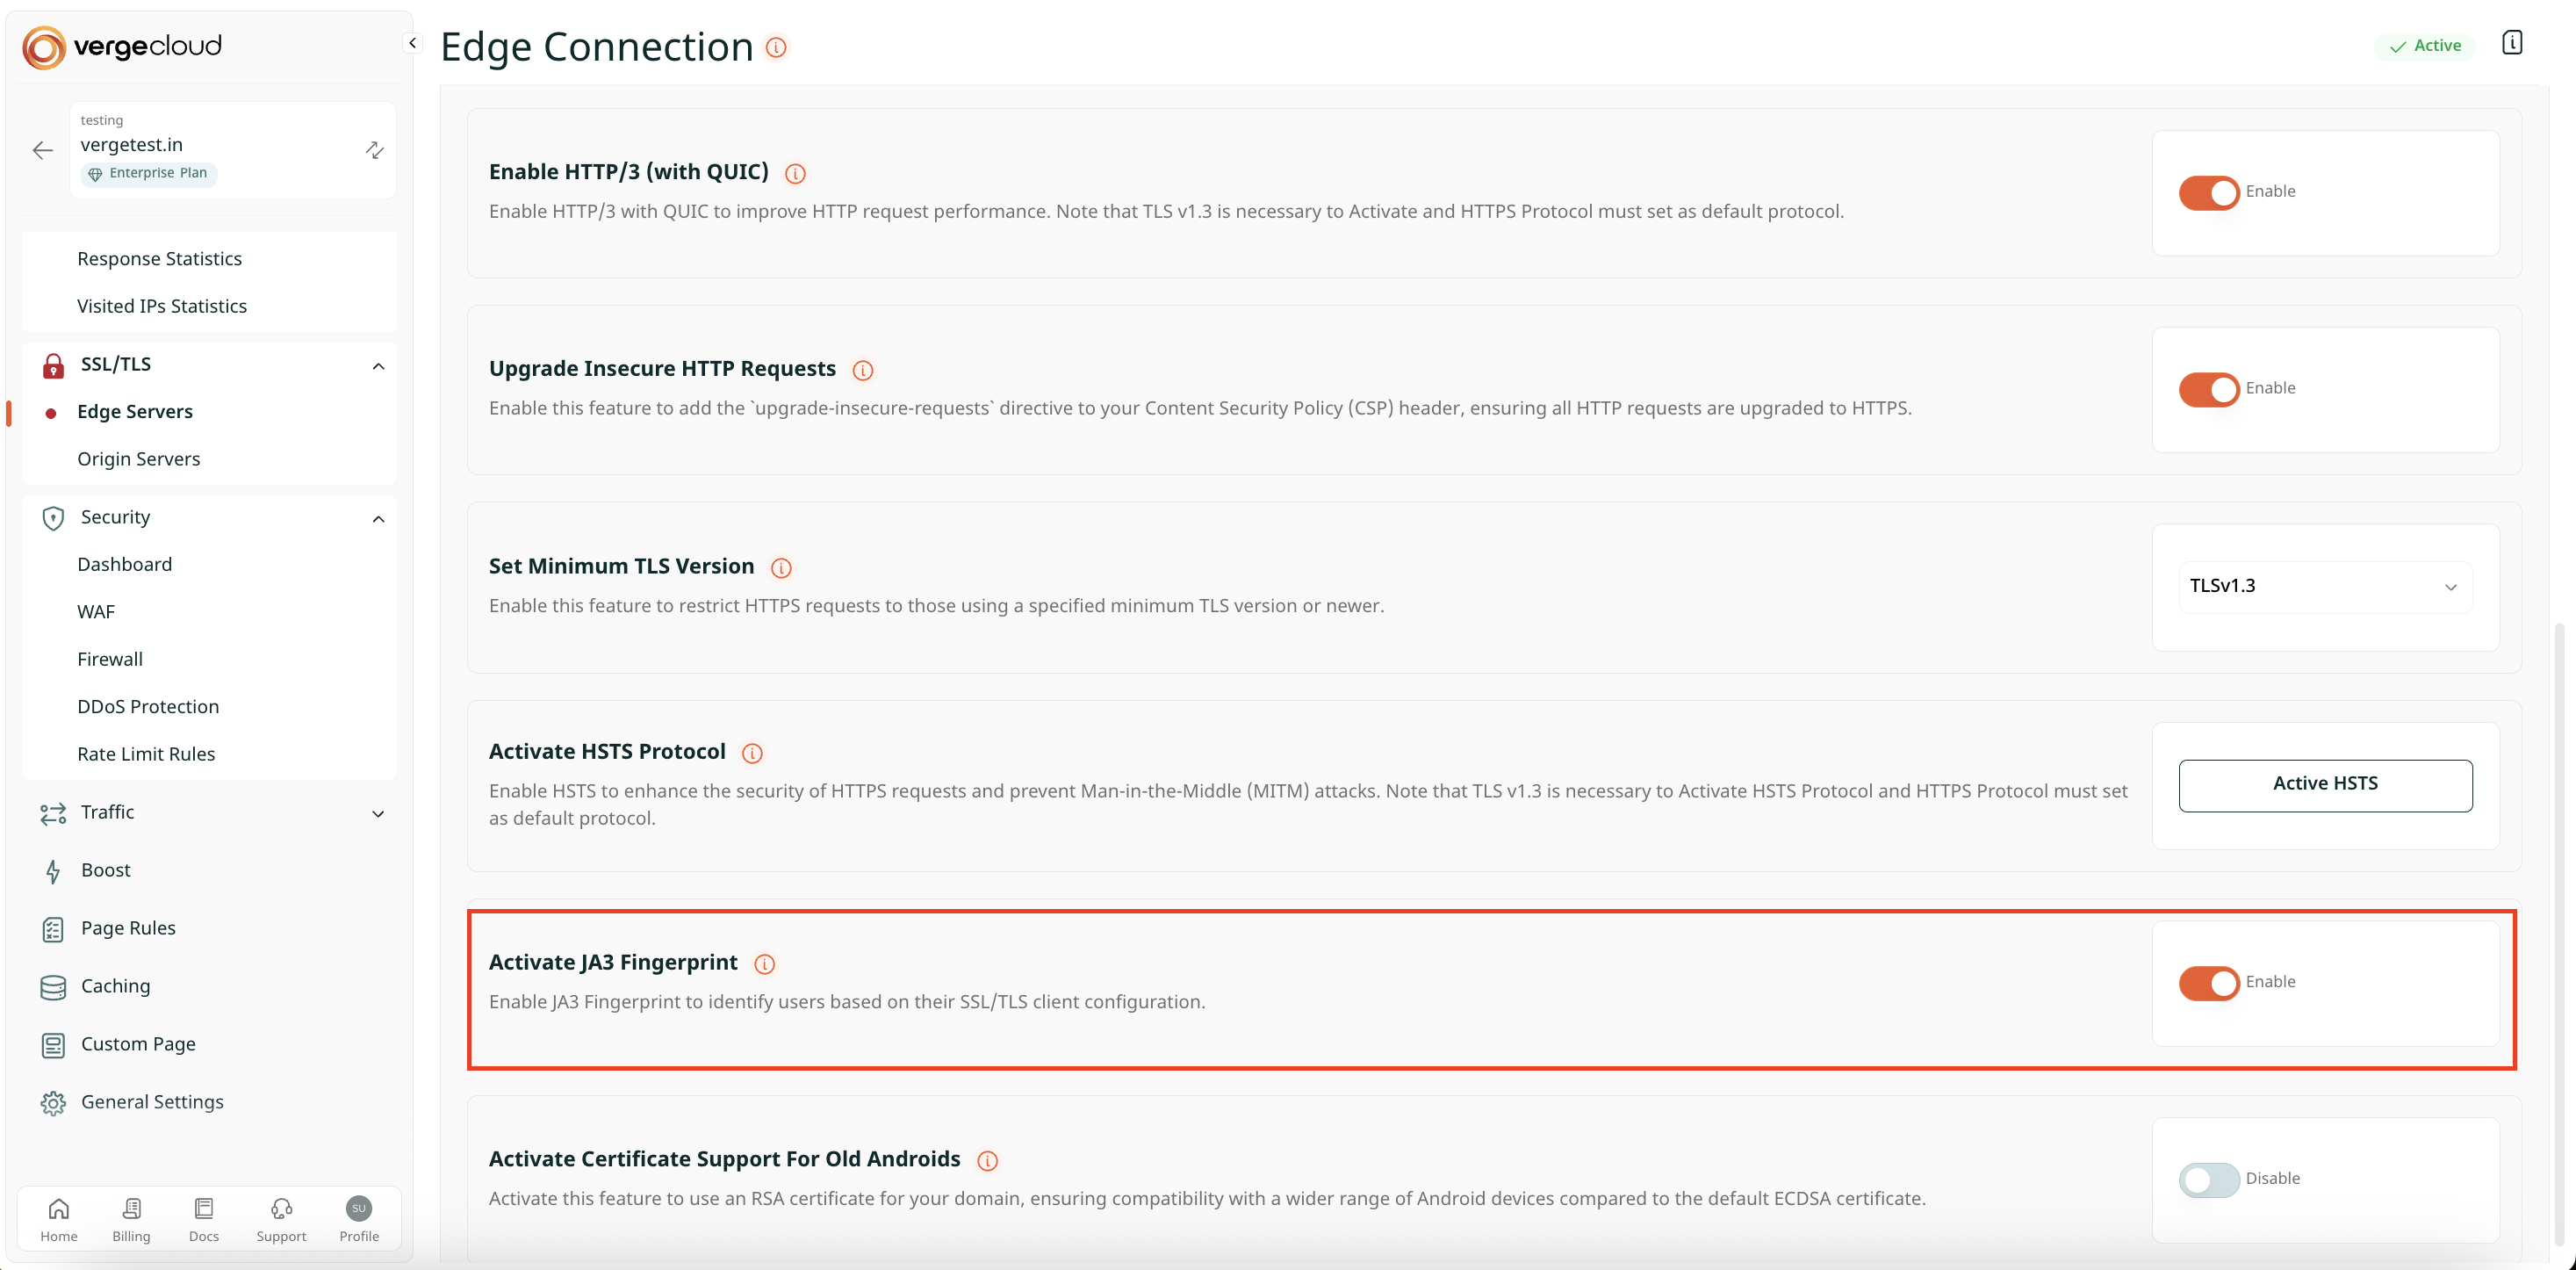The height and width of the screenshot is (1270, 2576).
Task: Open the TLSv1.3 minimum version dropdown
Action: click(2324, 586)
